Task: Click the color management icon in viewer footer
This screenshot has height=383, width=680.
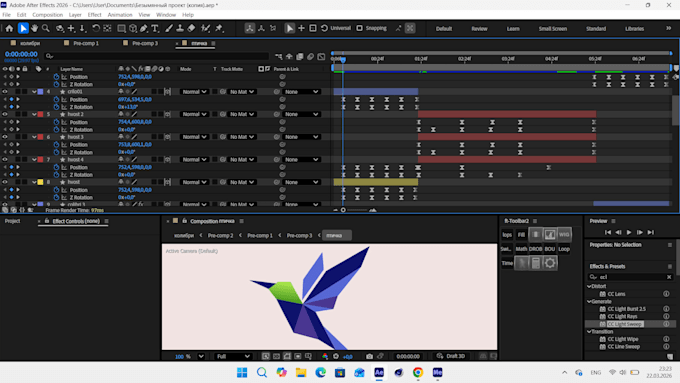Action: (325, 356)
